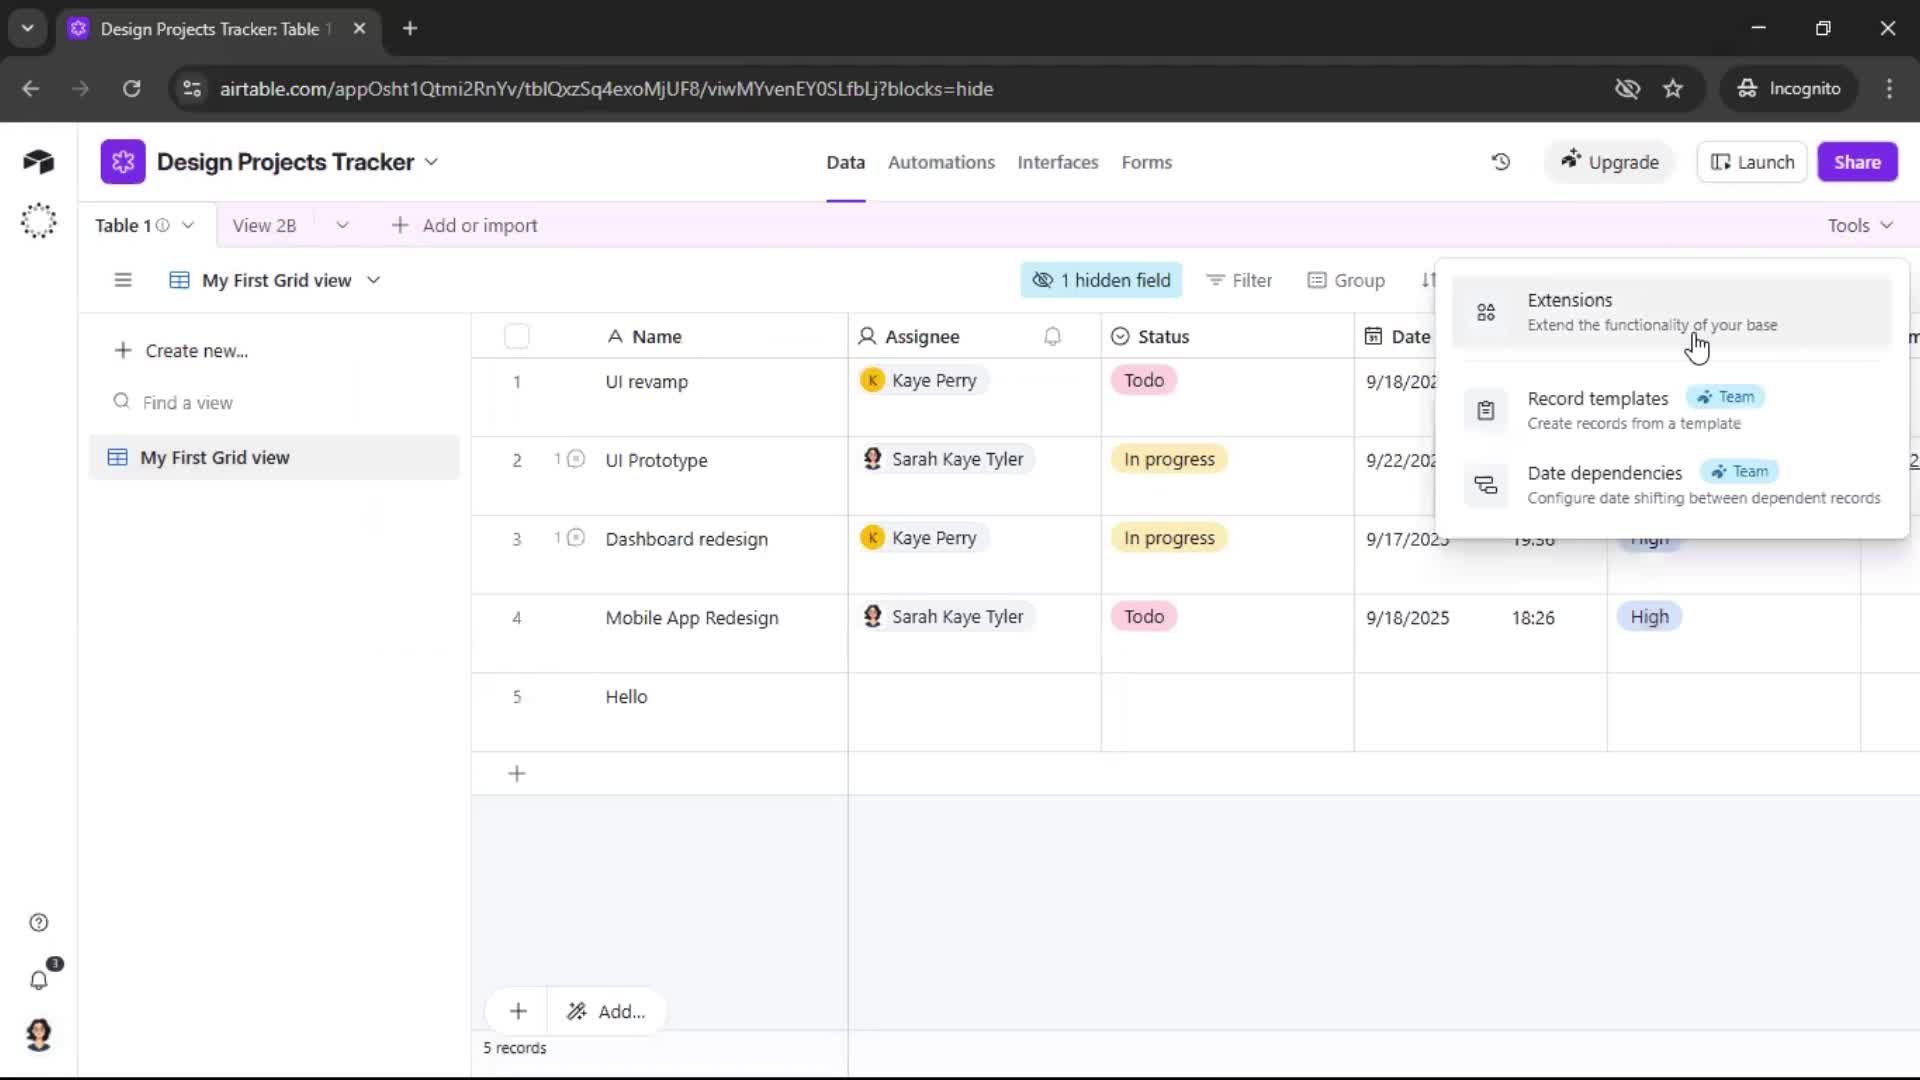Screen dimensions: 1920x1080
Task: Expand the My First Grid view dropdown
Action: click(x=373, y=281)
